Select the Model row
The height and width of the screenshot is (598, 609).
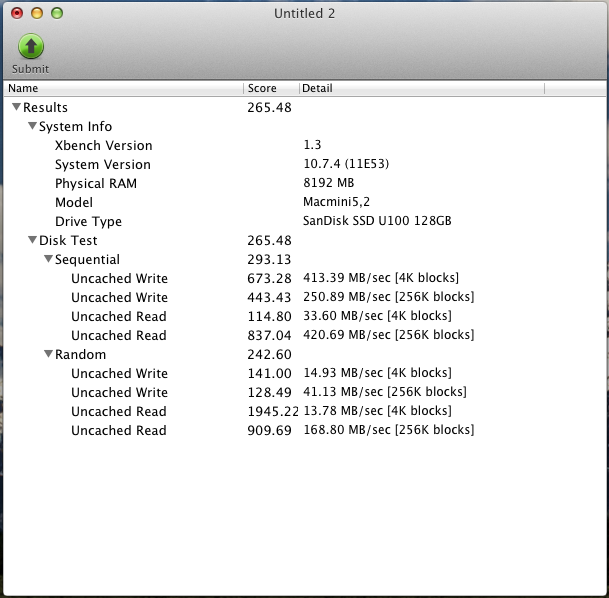tap(304, 202)
